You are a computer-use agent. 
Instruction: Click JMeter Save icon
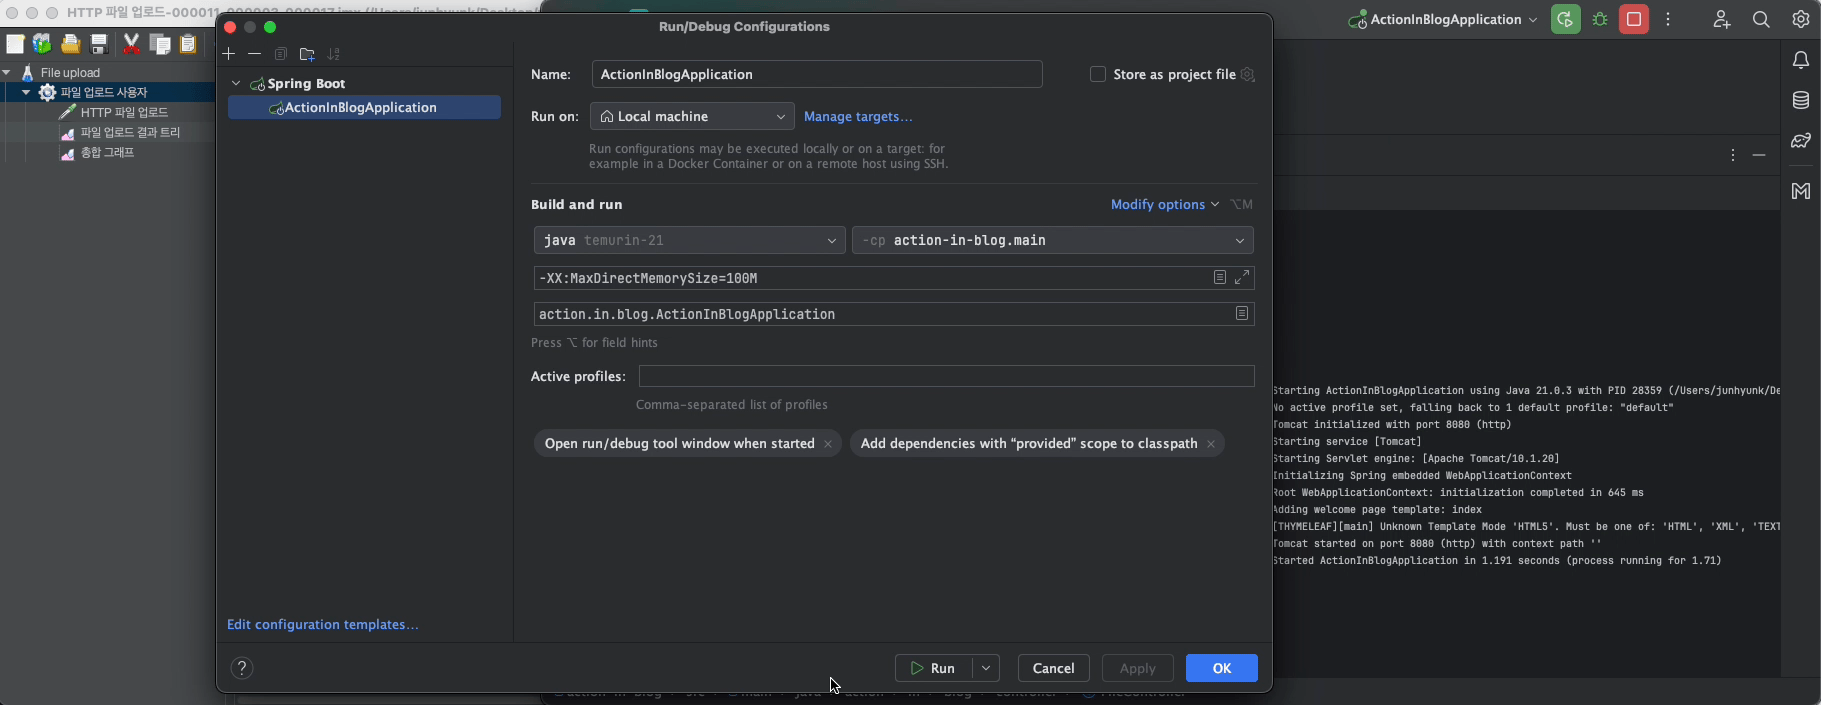(99, 43)
